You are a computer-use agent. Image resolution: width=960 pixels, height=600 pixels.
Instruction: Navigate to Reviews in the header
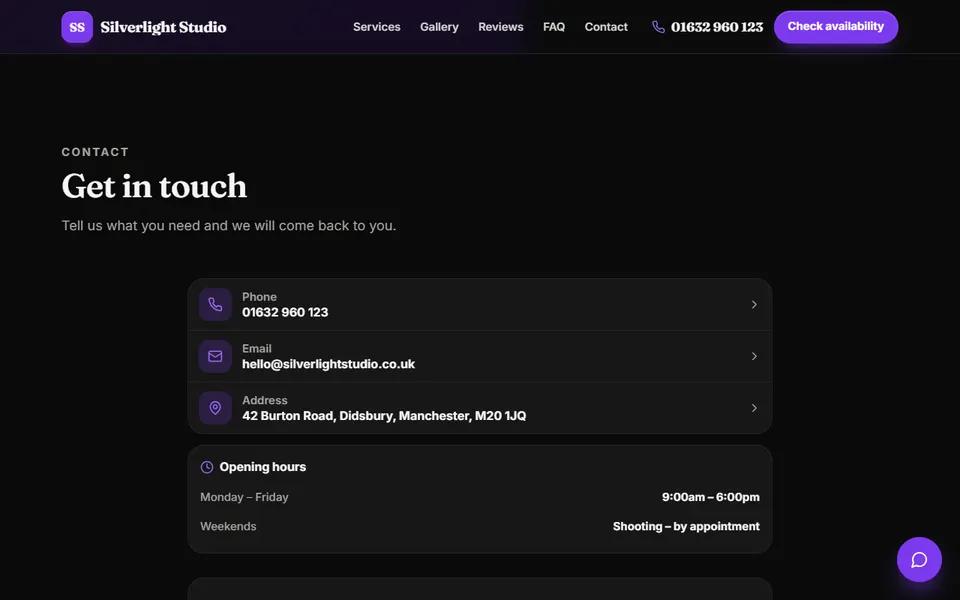pos(501,27)
